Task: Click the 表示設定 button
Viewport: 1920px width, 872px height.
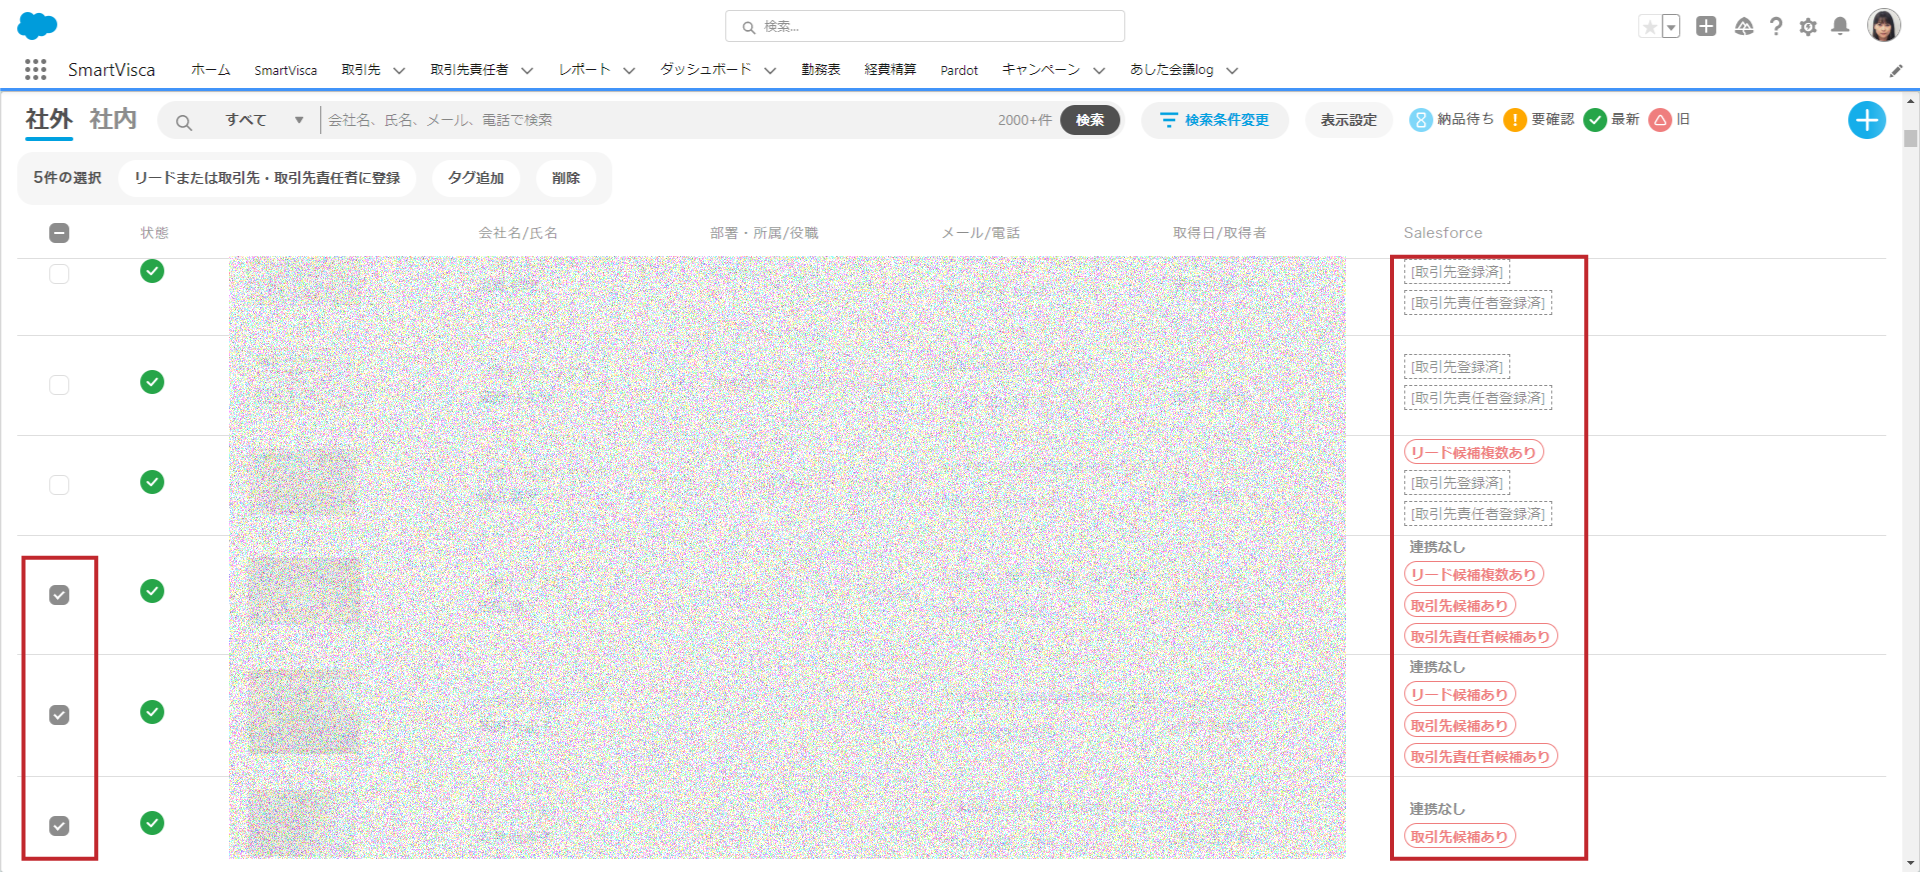Action: point(1348,120)
